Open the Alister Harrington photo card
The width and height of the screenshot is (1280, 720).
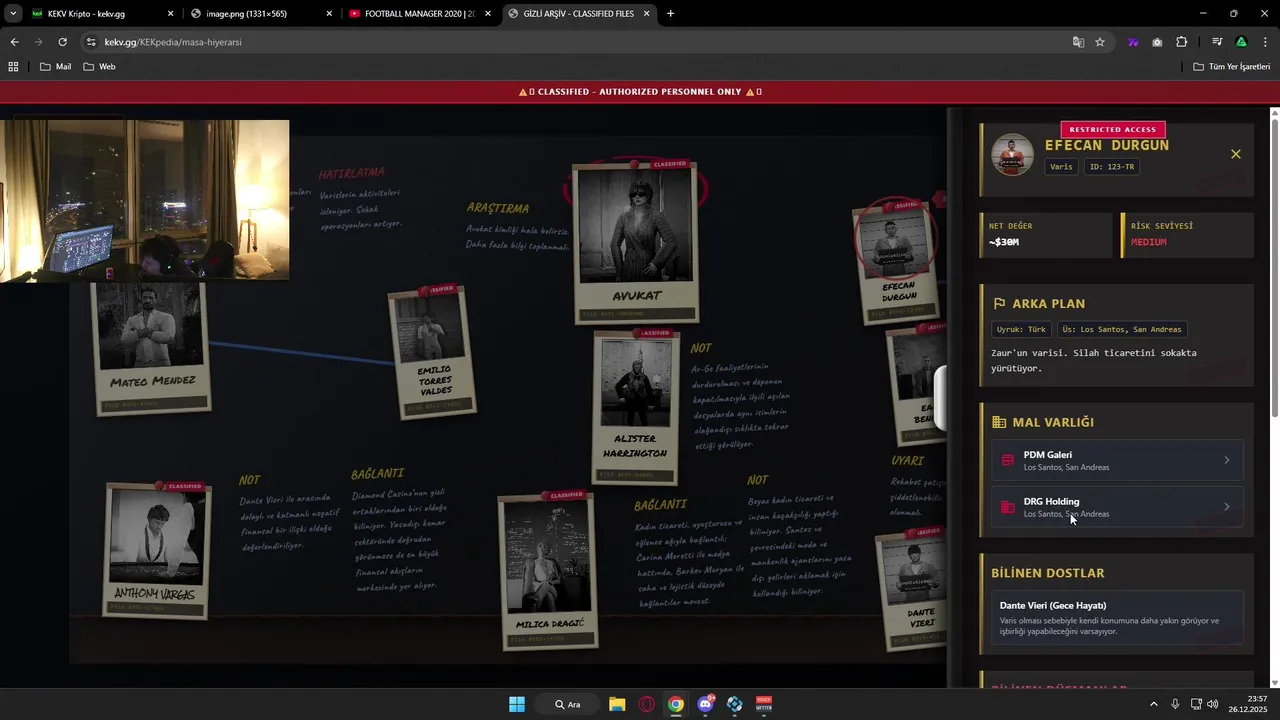click(634, 406)
